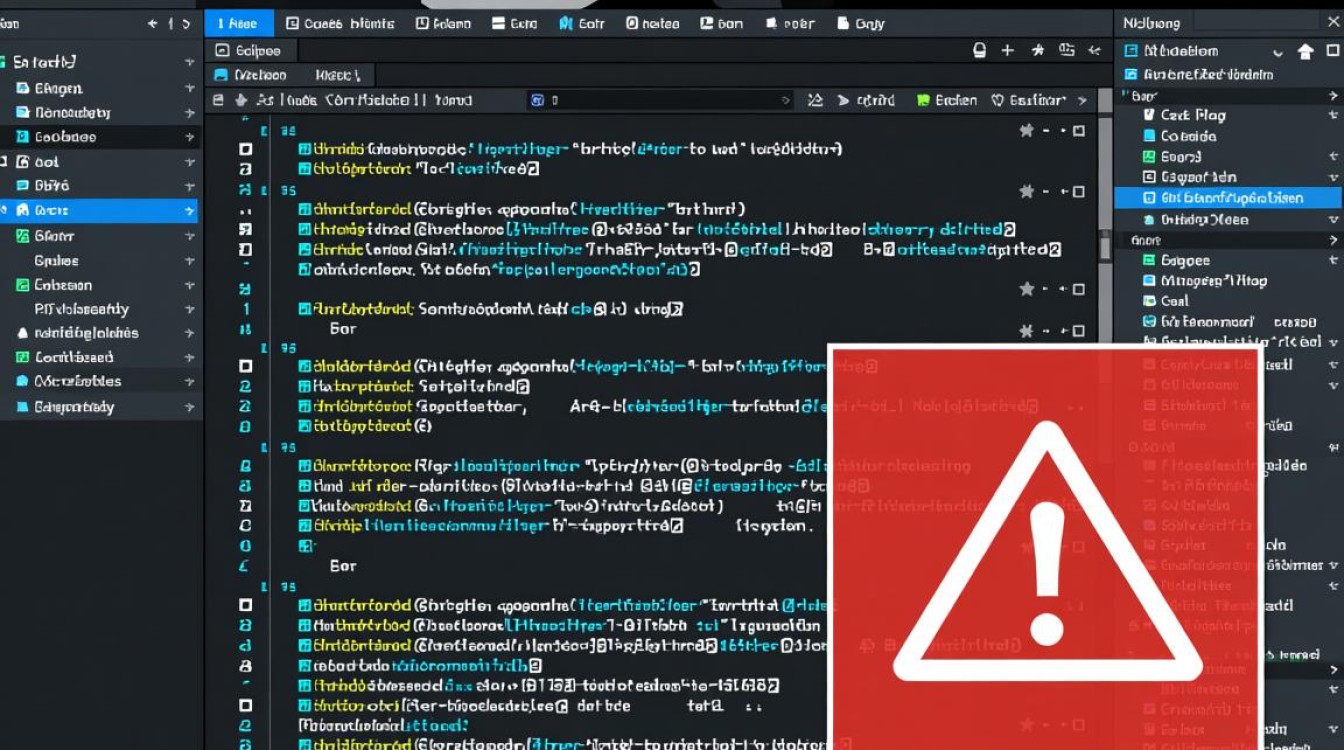This screenshot has height=750, width=1344.
Task: Select the blue active tab in tab bar
Action: [x=238, y=23]
